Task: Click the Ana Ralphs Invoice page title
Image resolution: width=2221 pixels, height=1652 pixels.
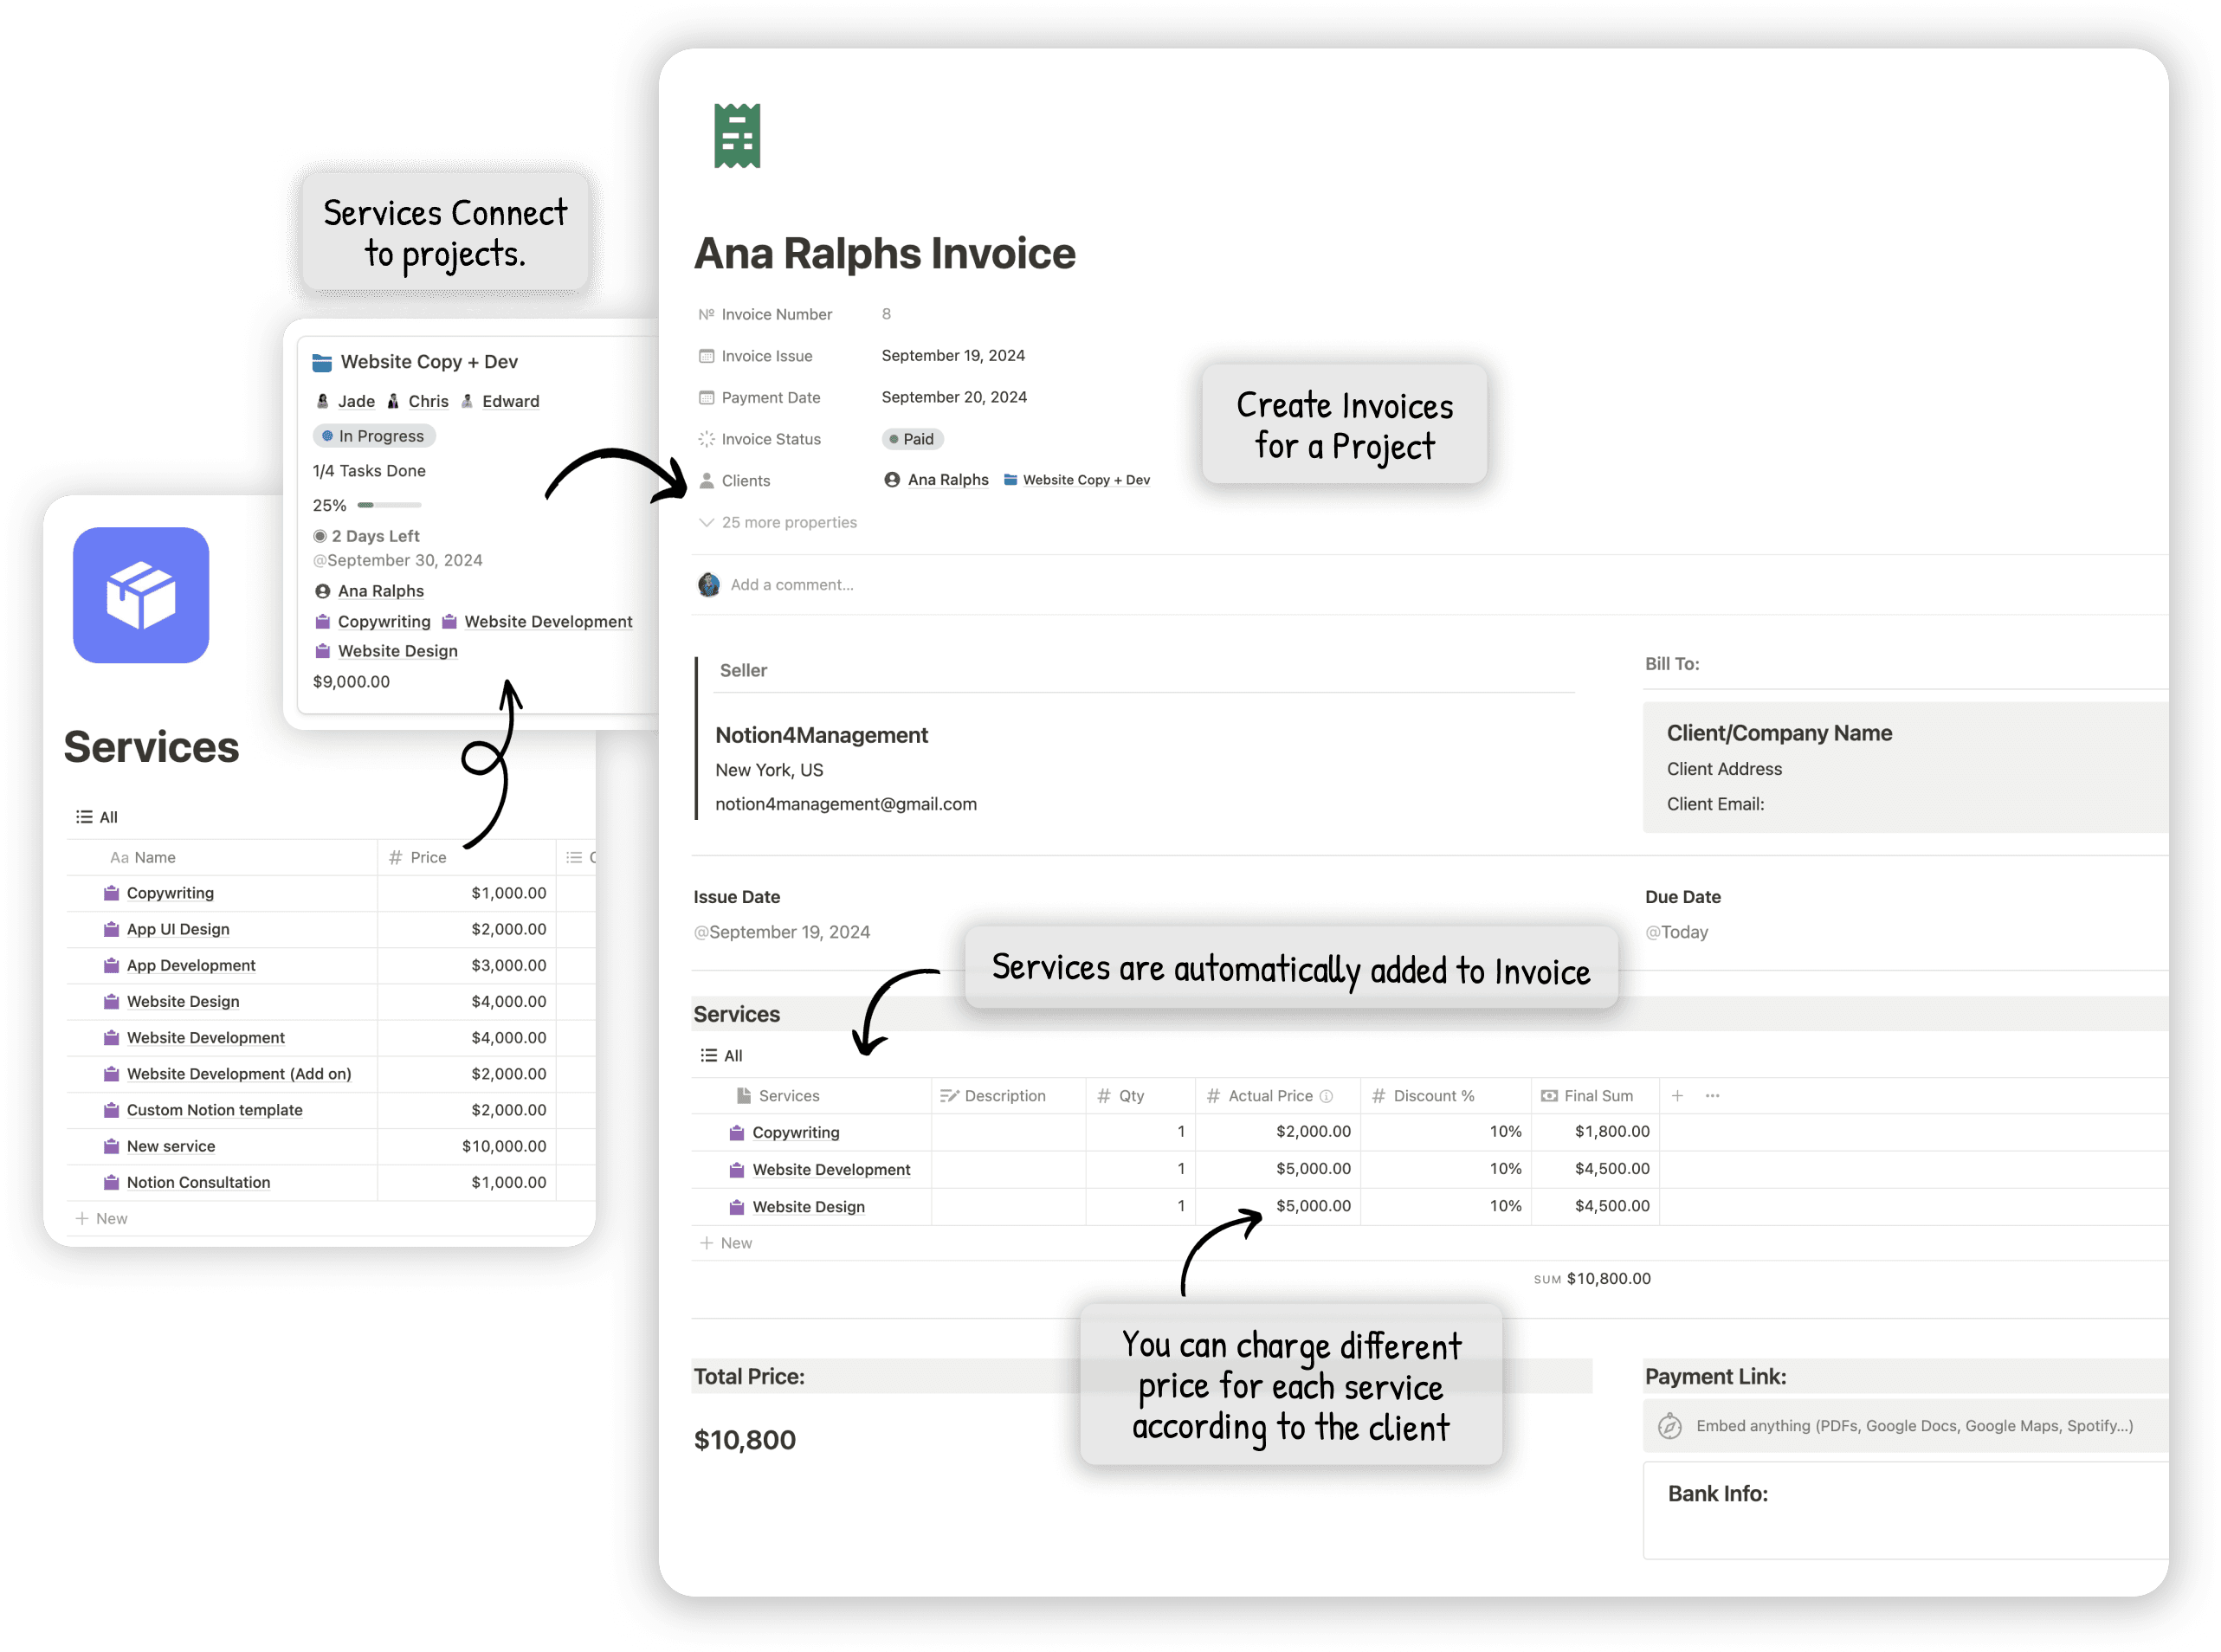Action: click(x=884, y=253)
